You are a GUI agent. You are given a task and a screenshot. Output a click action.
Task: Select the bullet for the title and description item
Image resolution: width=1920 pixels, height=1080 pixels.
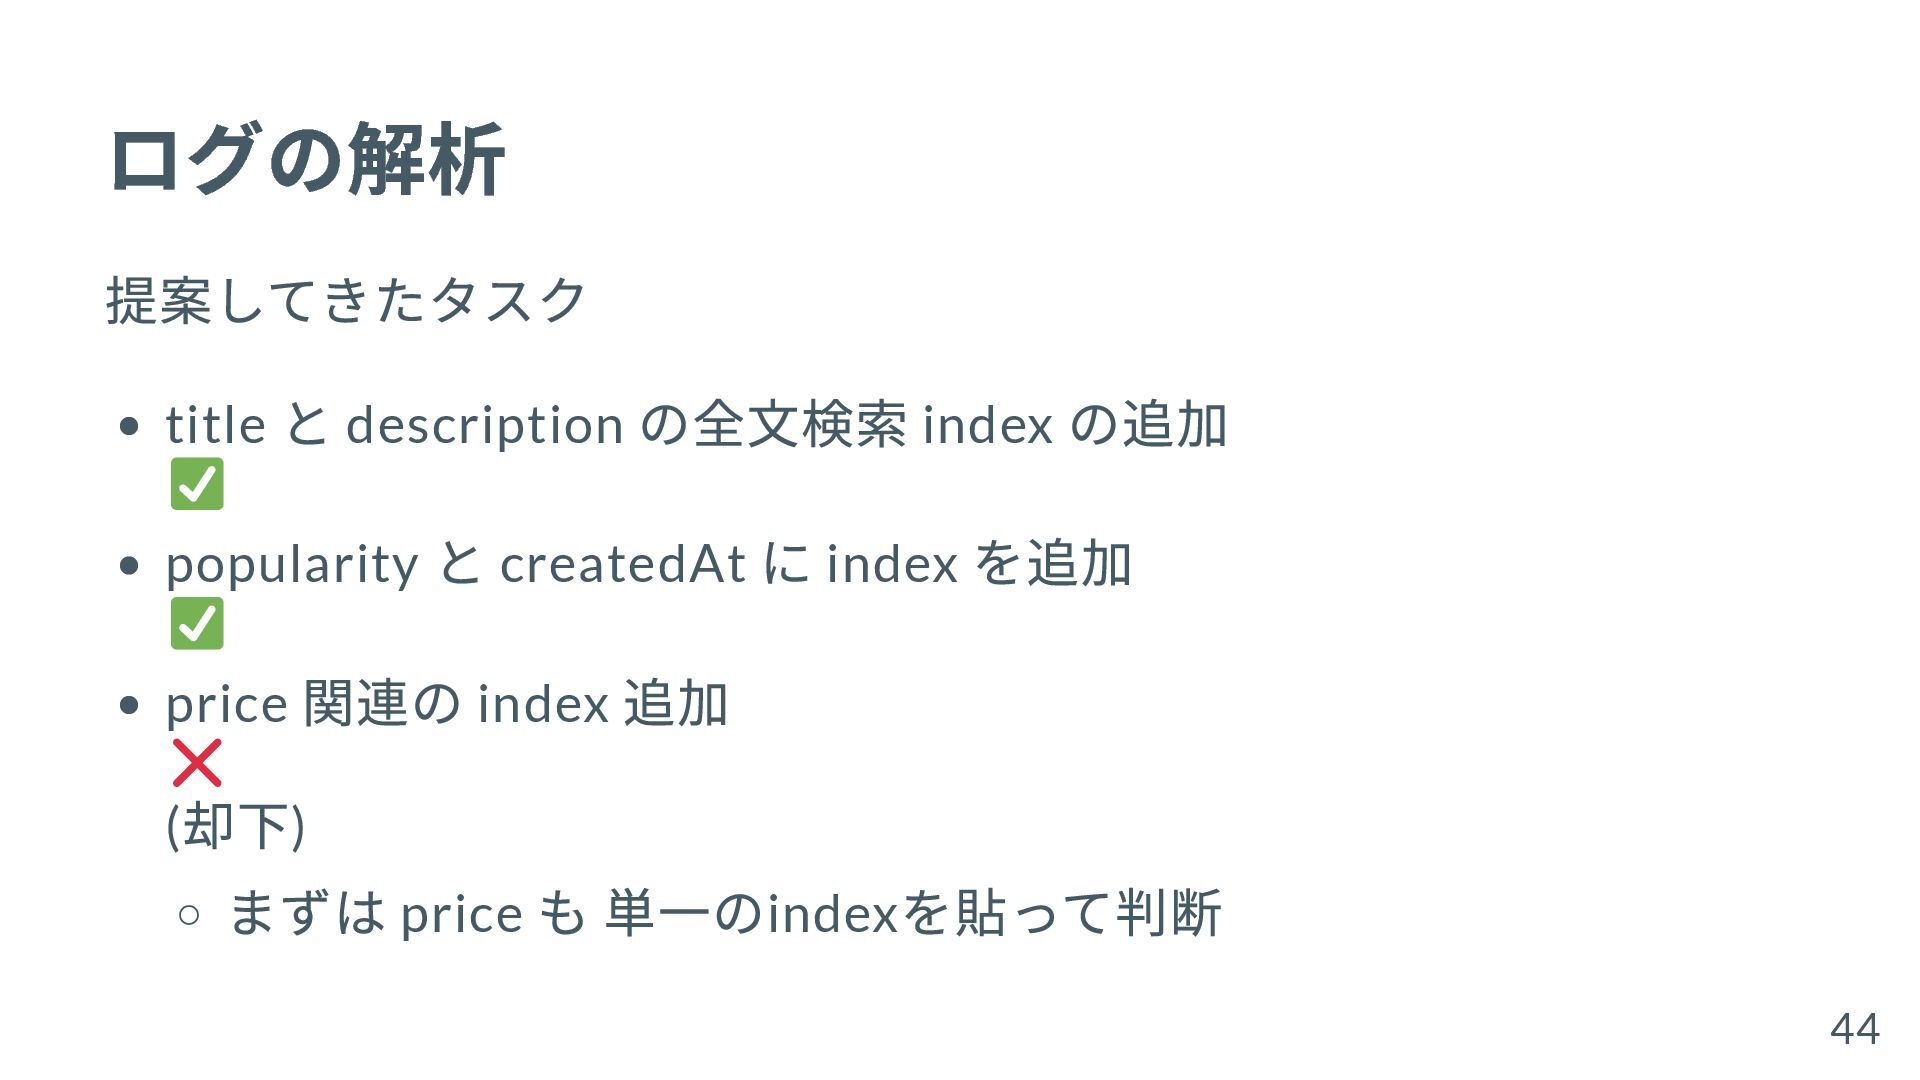point(129,428)
